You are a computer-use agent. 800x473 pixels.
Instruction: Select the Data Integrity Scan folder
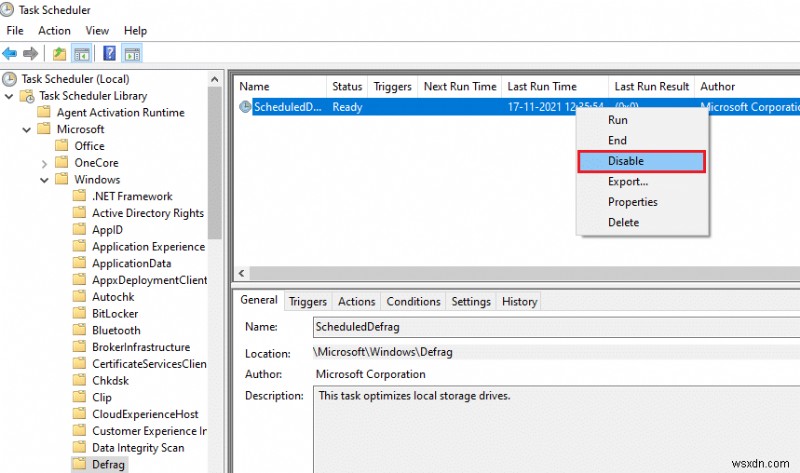[138, 447]
